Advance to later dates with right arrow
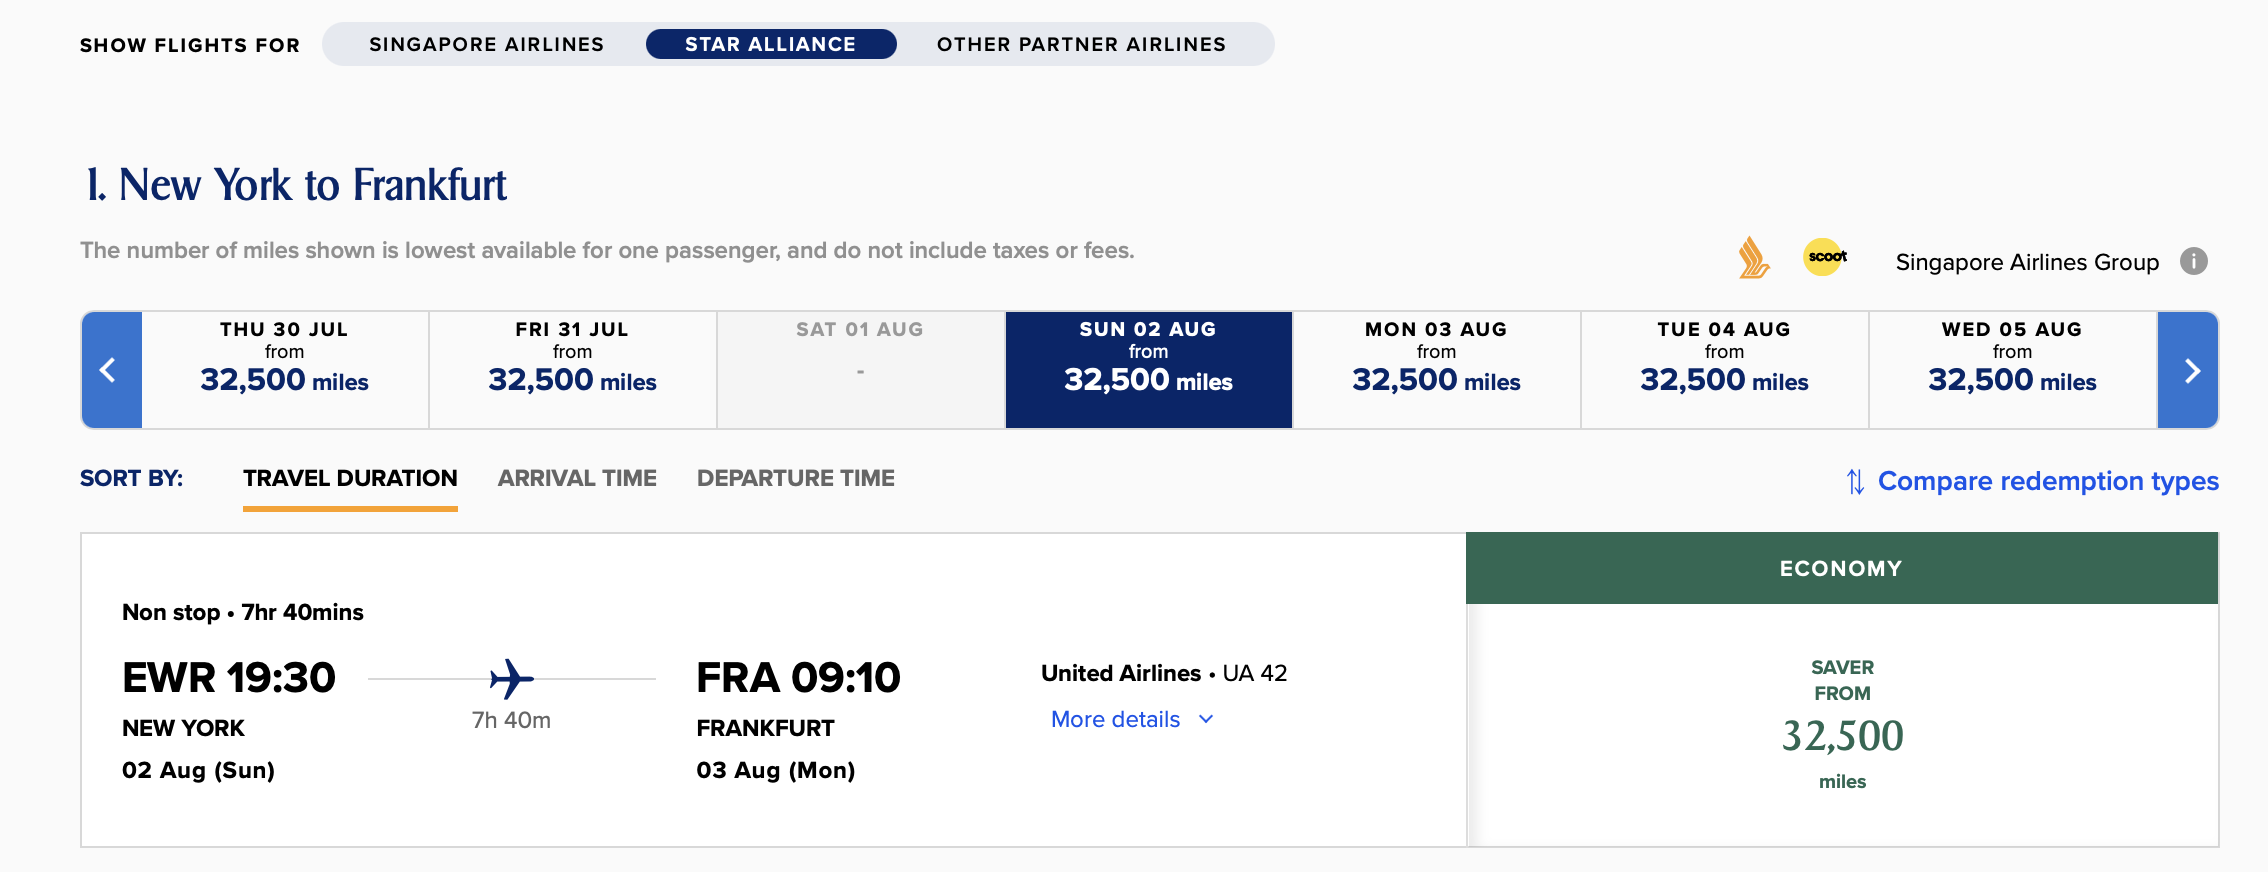 pos(2189,370)
